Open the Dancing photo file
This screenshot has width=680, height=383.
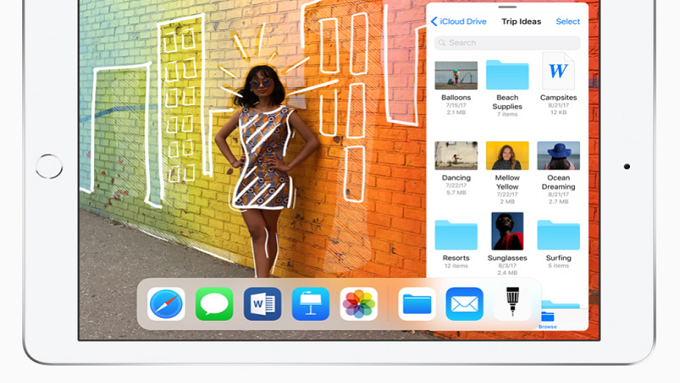coord(456,155)
